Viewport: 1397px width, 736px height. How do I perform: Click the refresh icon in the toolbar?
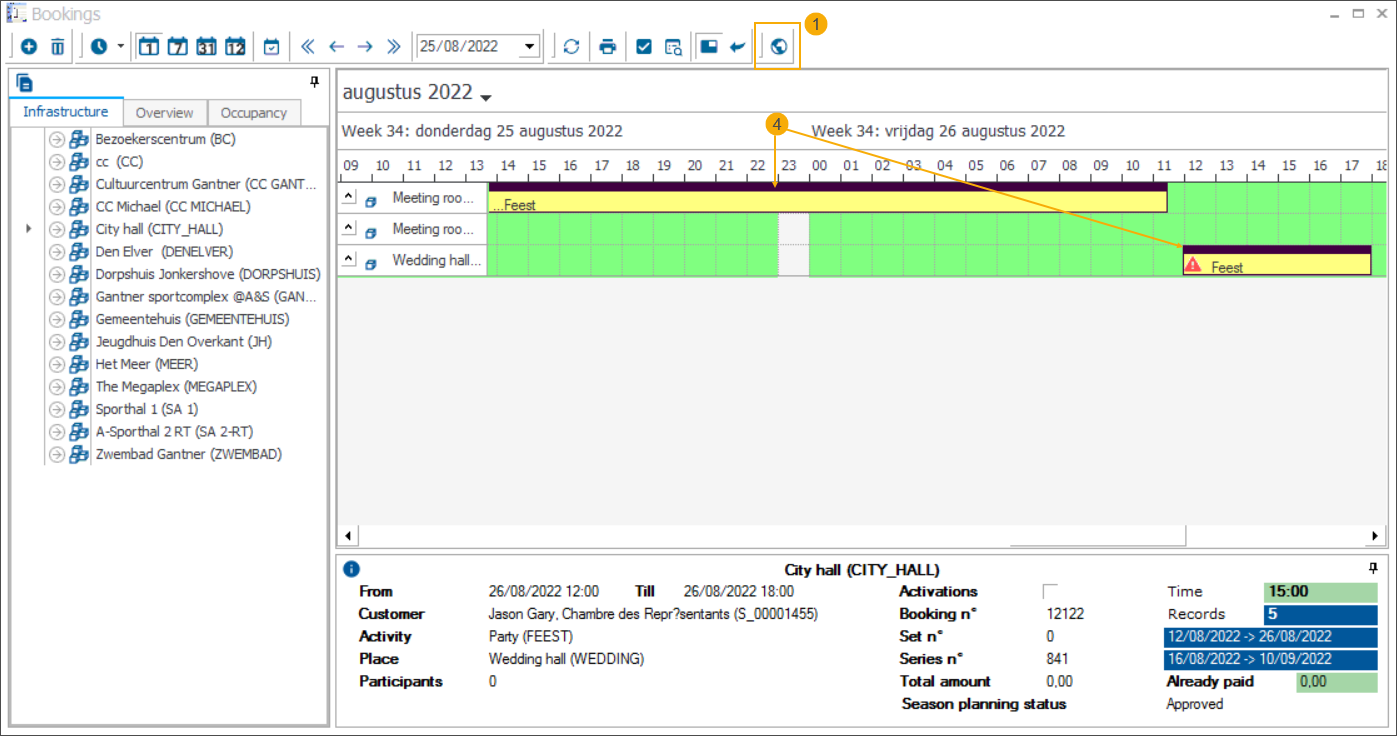click(x=571, y=47)
